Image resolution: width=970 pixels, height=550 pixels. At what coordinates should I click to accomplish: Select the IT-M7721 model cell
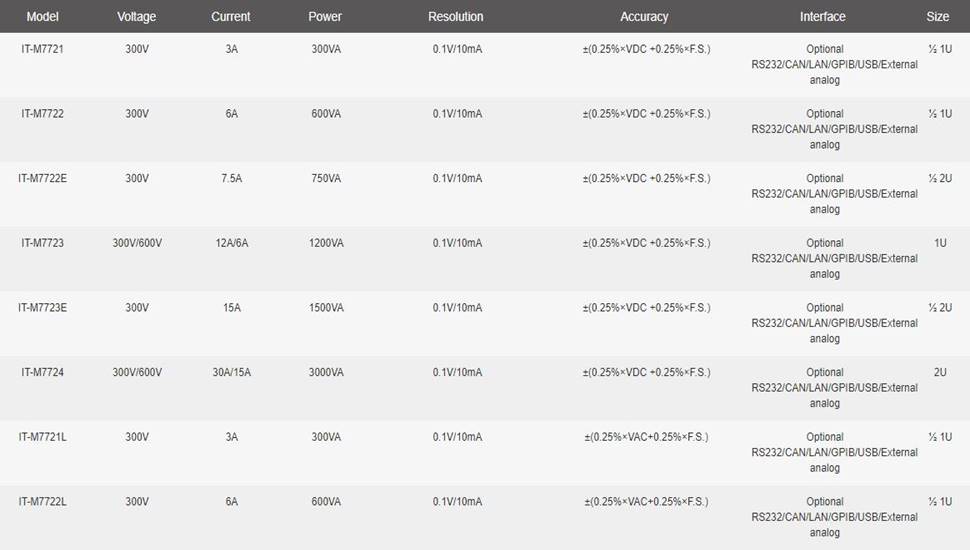pos(42,49)
